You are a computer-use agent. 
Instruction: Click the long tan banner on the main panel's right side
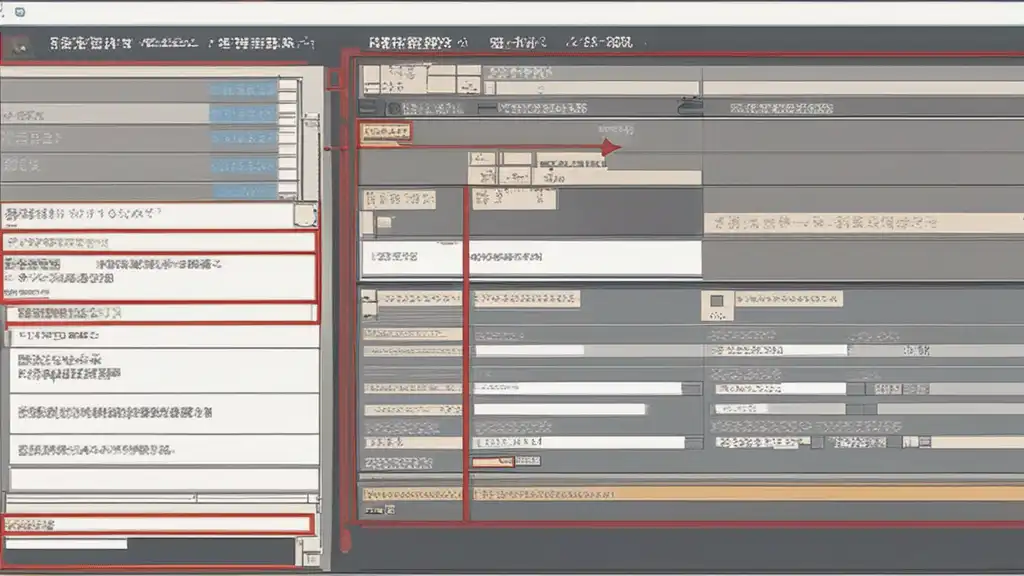click(863, 223)
